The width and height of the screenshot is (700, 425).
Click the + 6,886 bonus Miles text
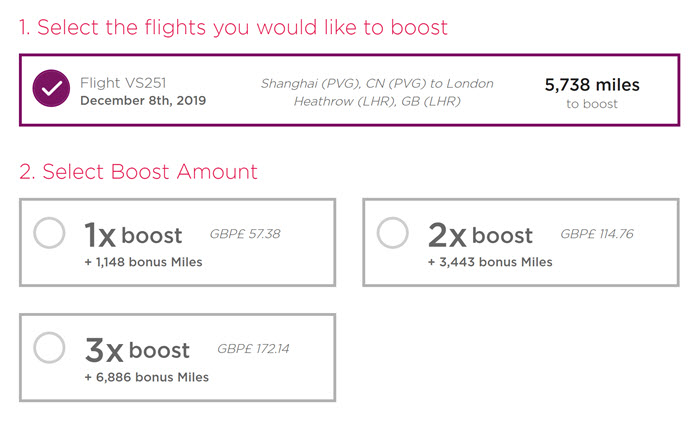[x=146, y=377]
